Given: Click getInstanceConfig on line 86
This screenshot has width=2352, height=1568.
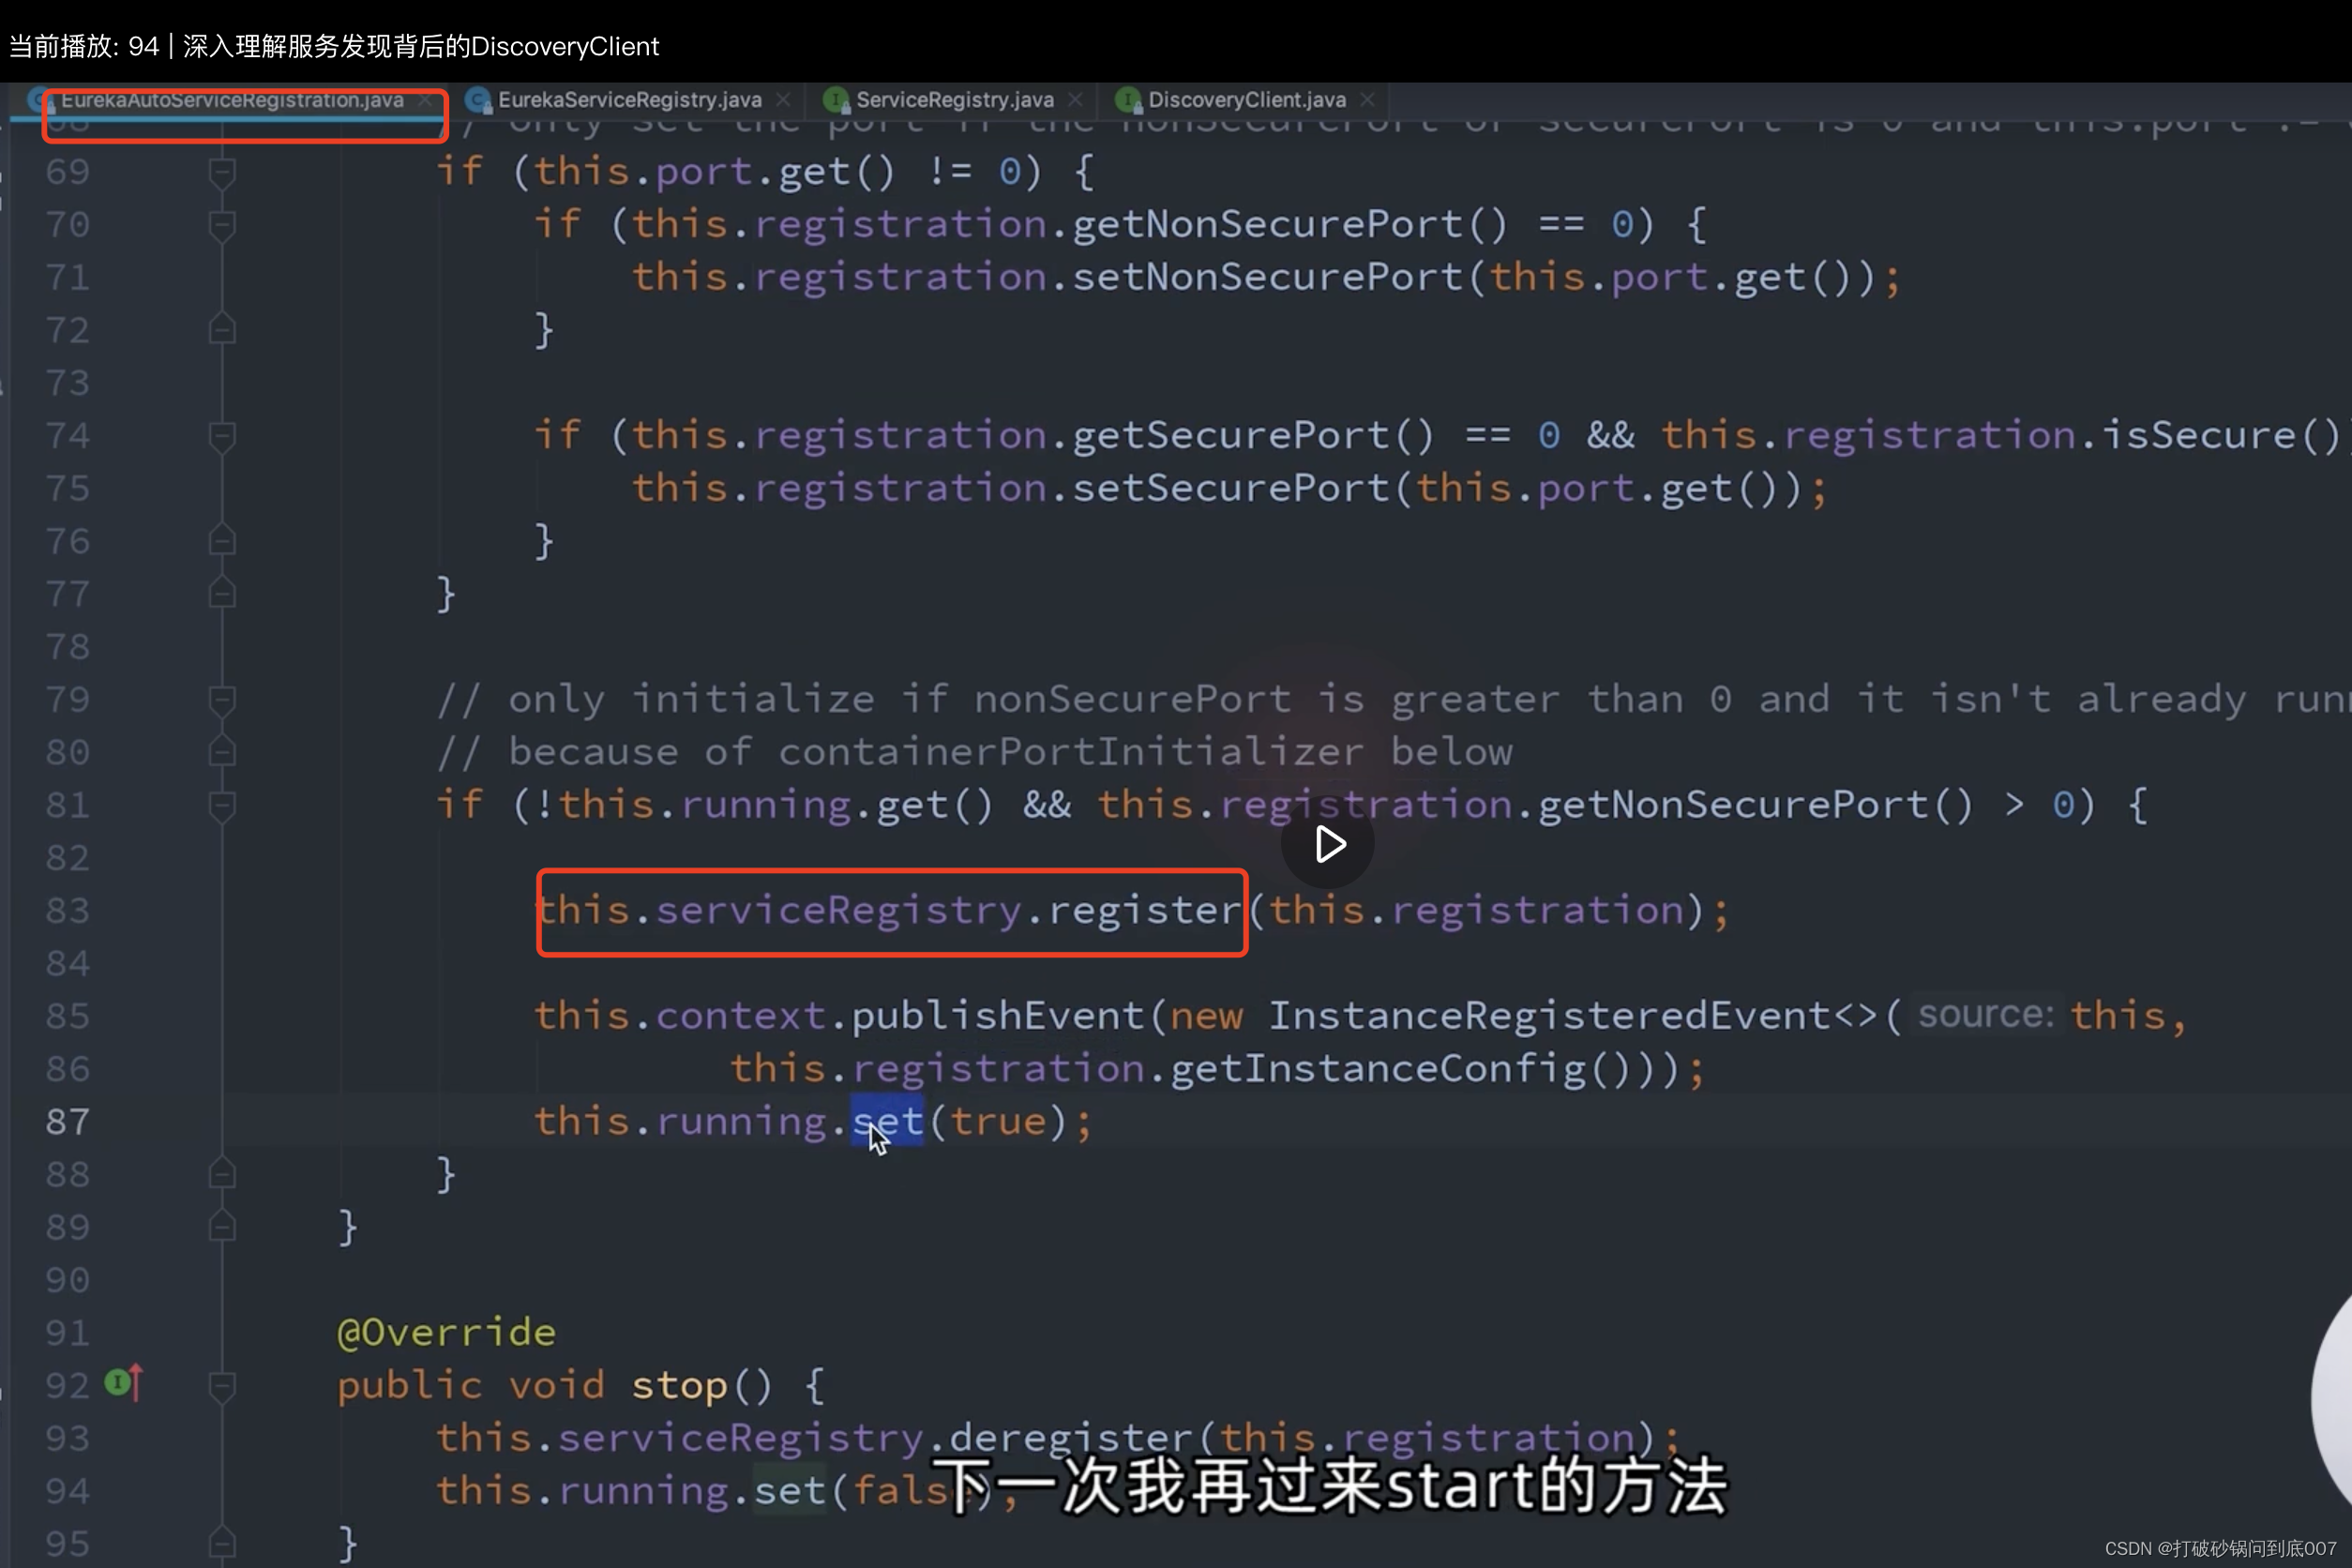Looking at the screenshot, I should coord(1378,1069).
